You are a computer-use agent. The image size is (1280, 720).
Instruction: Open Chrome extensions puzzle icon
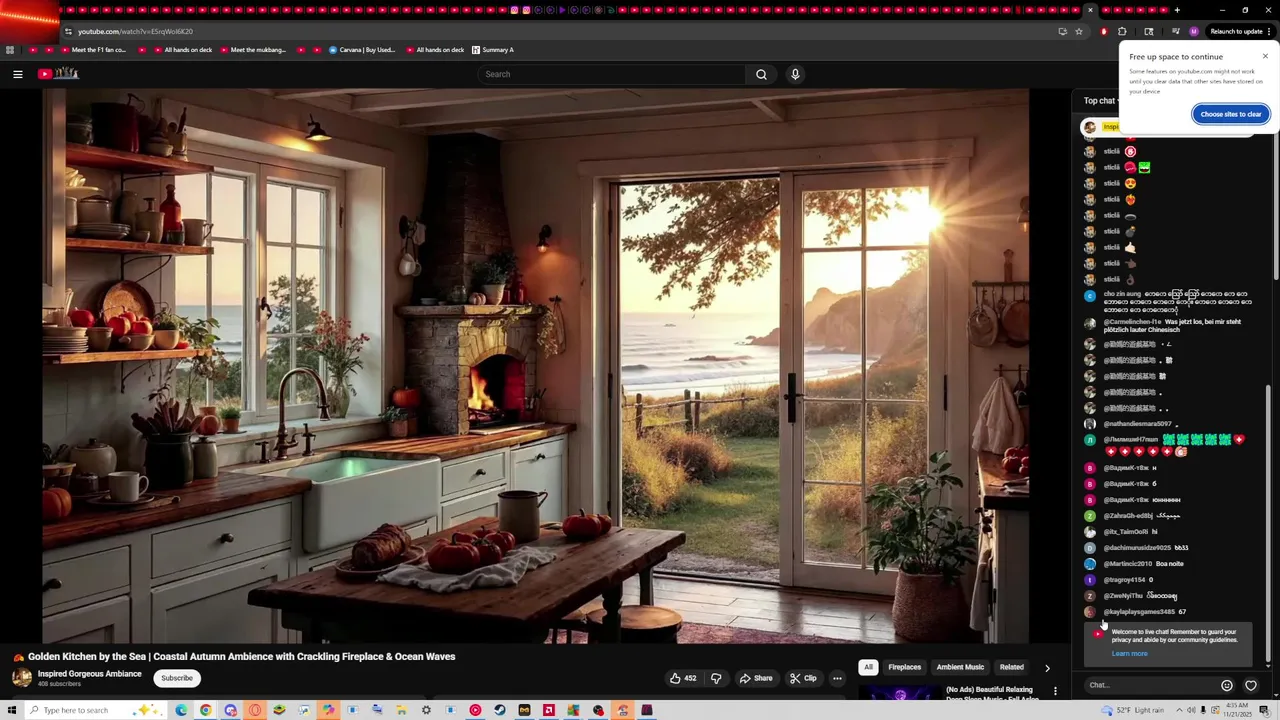(x=1122, y=31)
